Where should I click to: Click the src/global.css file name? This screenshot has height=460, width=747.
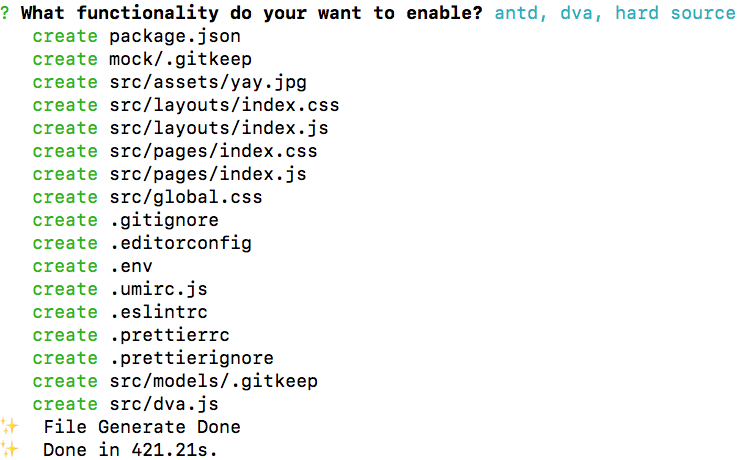pos(186,197)
